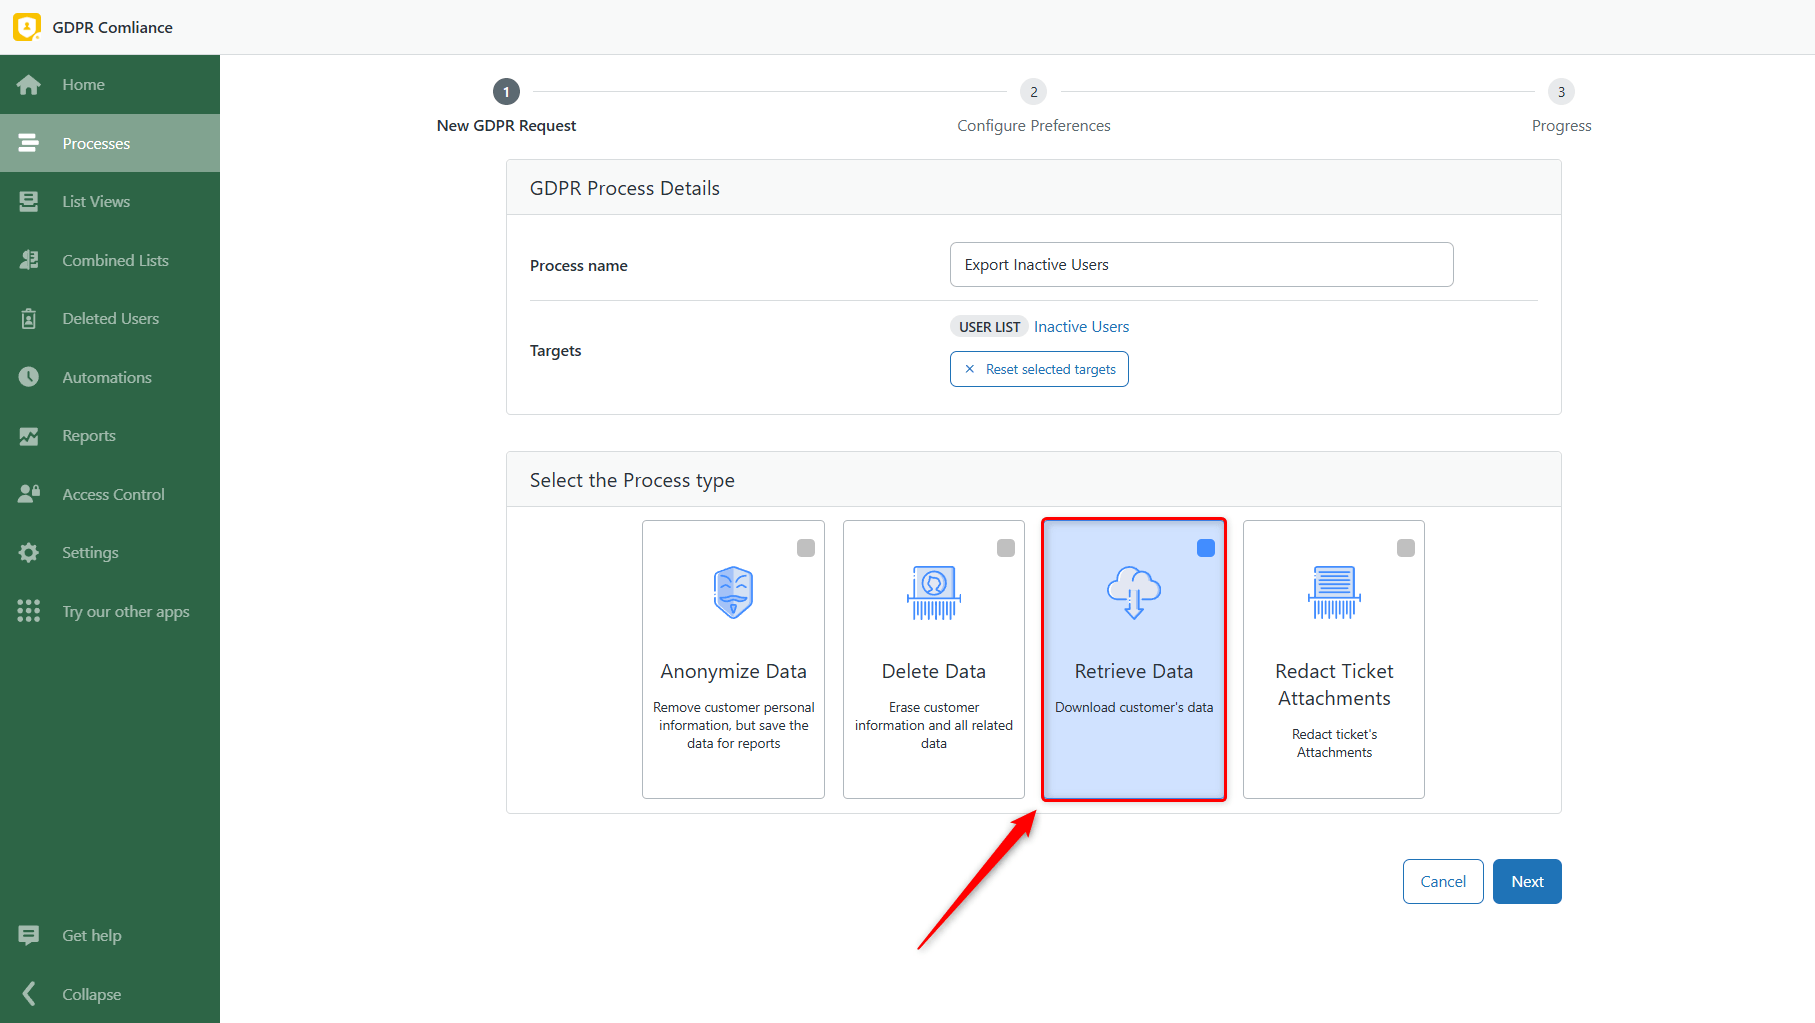Click the Access Control people icon
The height and width of the screenshot is (1023, 1815).
(x=29, y=494)
